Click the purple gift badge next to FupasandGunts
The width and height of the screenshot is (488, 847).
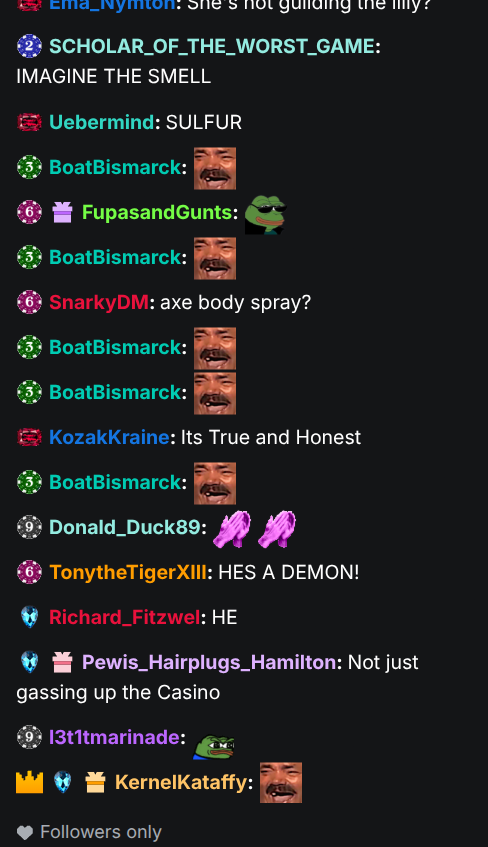[62, 212]
